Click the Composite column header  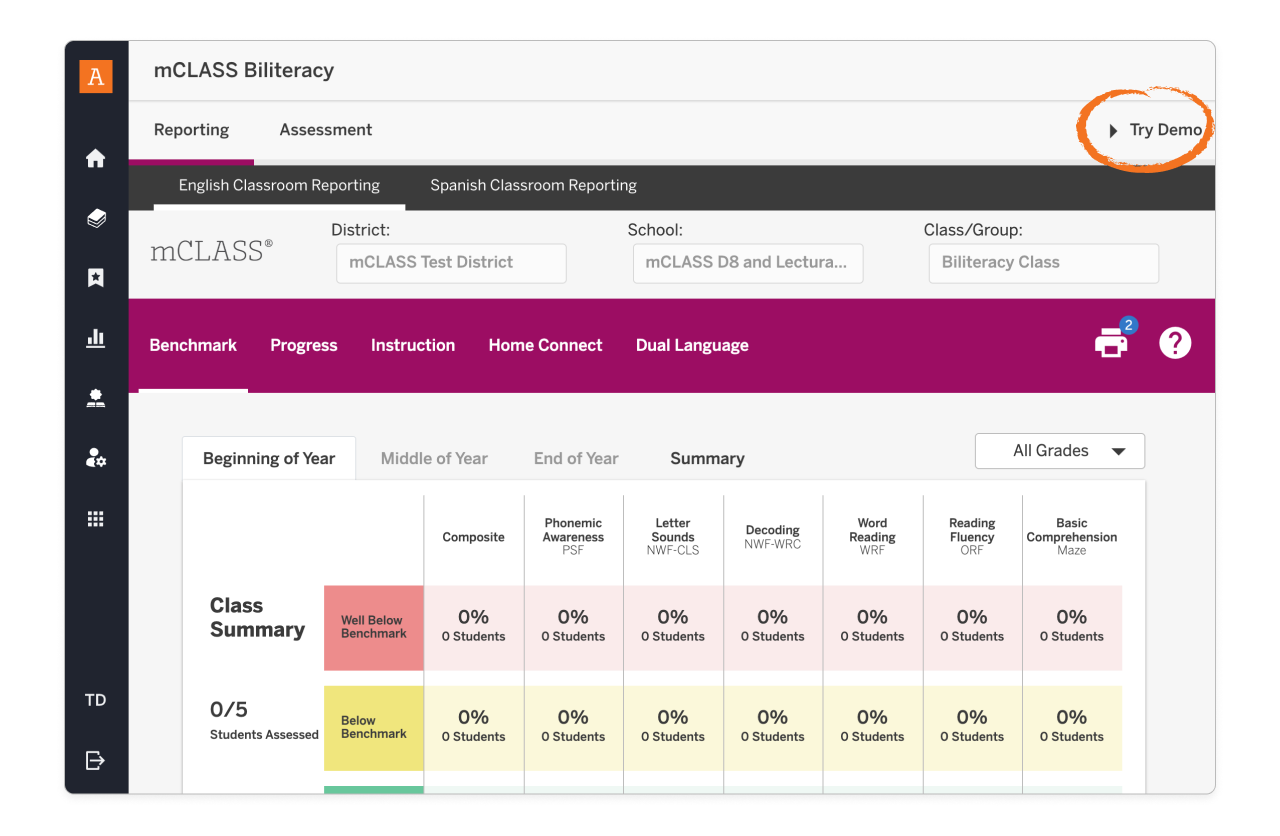click(474, 537)
